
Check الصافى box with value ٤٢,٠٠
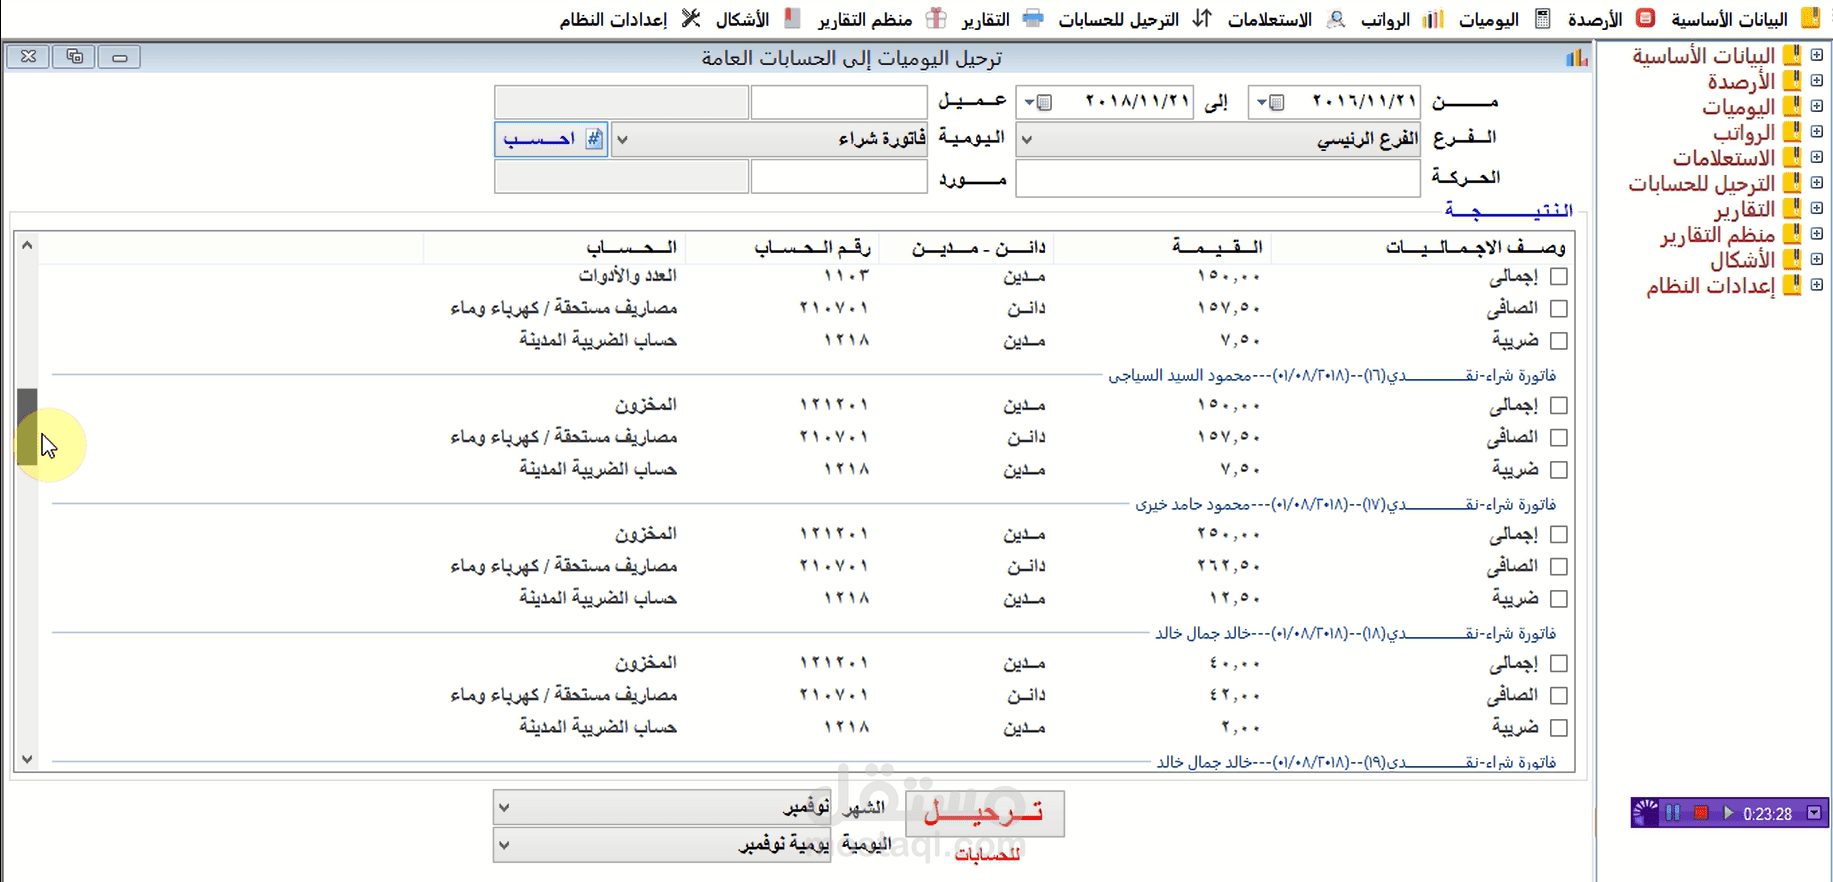point(1558,695)
